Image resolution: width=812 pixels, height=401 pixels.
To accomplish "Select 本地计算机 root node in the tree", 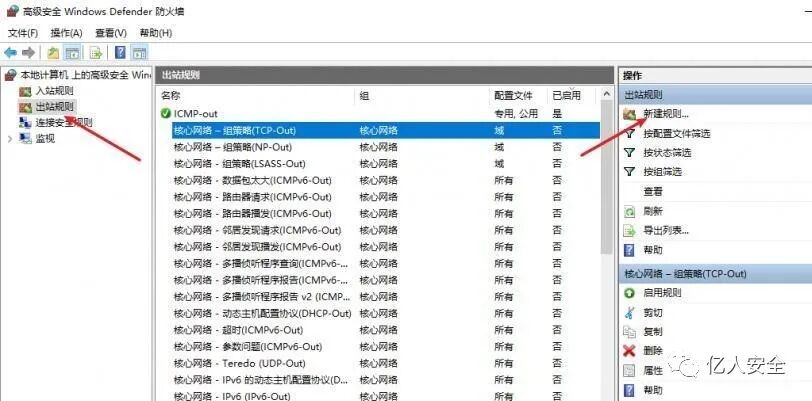I will tap(85, 75).
